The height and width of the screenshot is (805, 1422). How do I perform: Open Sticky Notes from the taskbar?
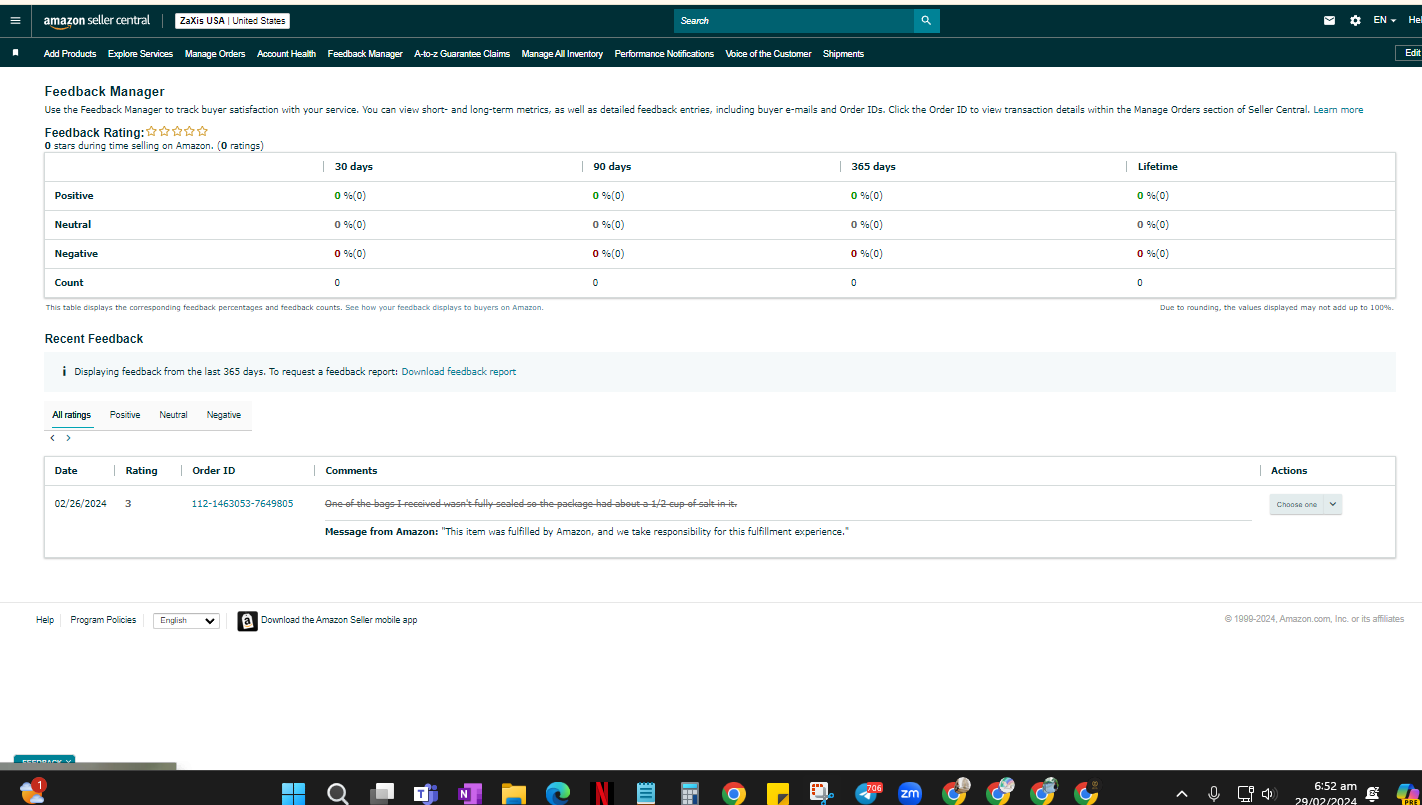pyautogui.click(x=777, y=794)
